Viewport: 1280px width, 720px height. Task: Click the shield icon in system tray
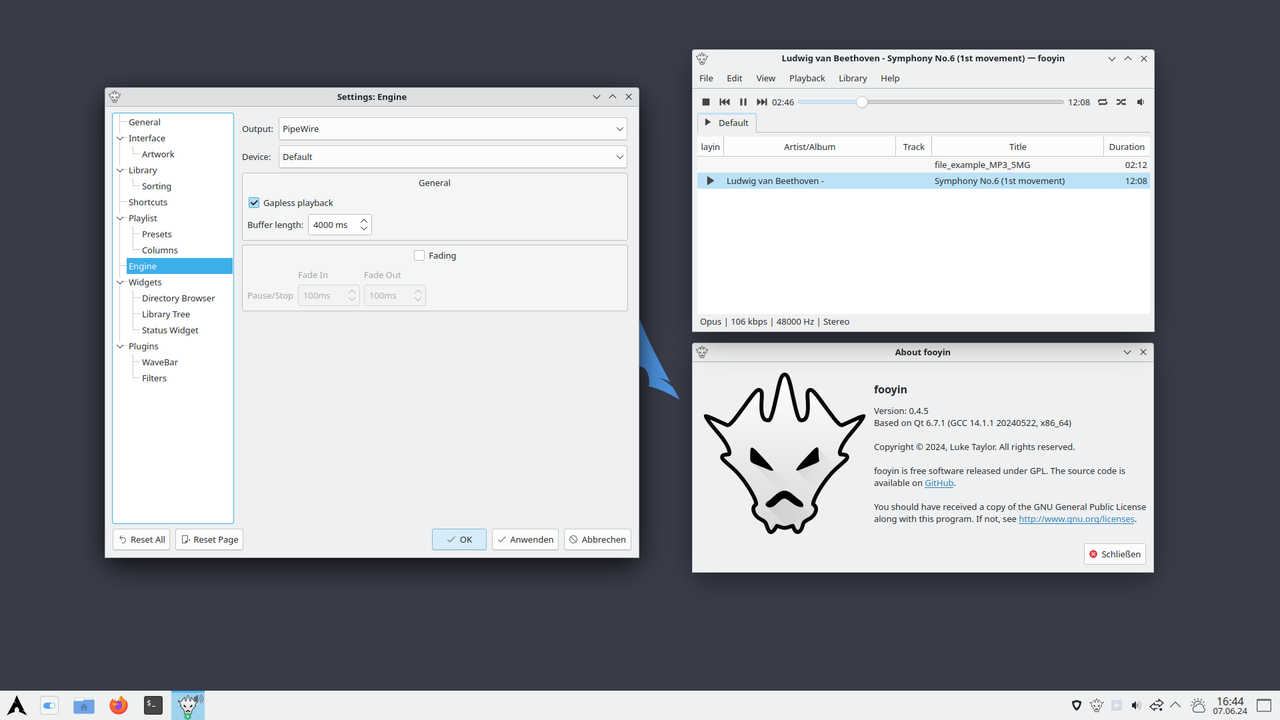pos(1077,705)
